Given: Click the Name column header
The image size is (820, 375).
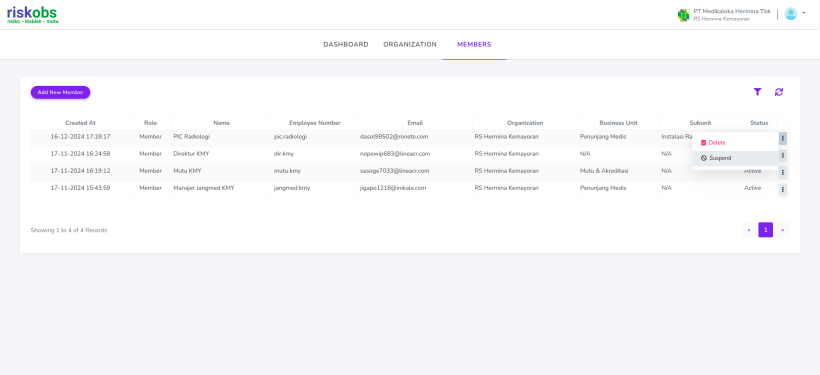Looking at the screenshot, I should (221, 123).
